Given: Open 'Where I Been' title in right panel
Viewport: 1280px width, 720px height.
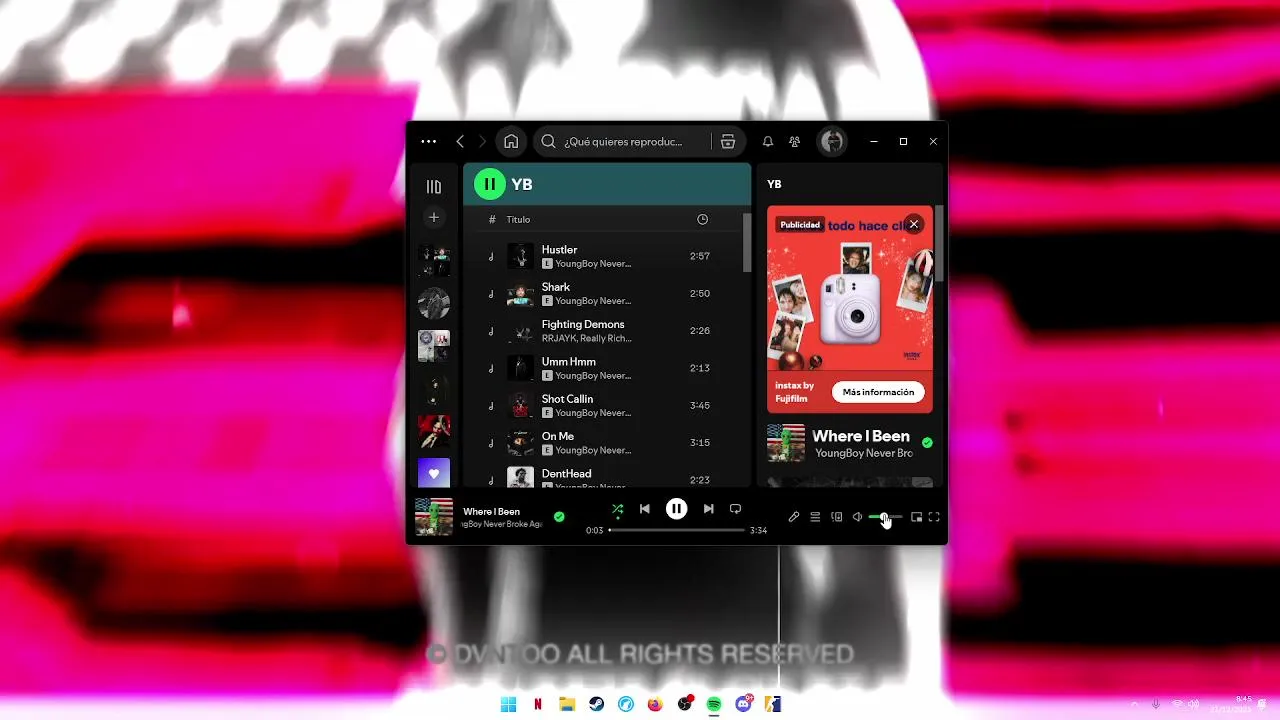Looking at the screenshot, I should [861, 436].
